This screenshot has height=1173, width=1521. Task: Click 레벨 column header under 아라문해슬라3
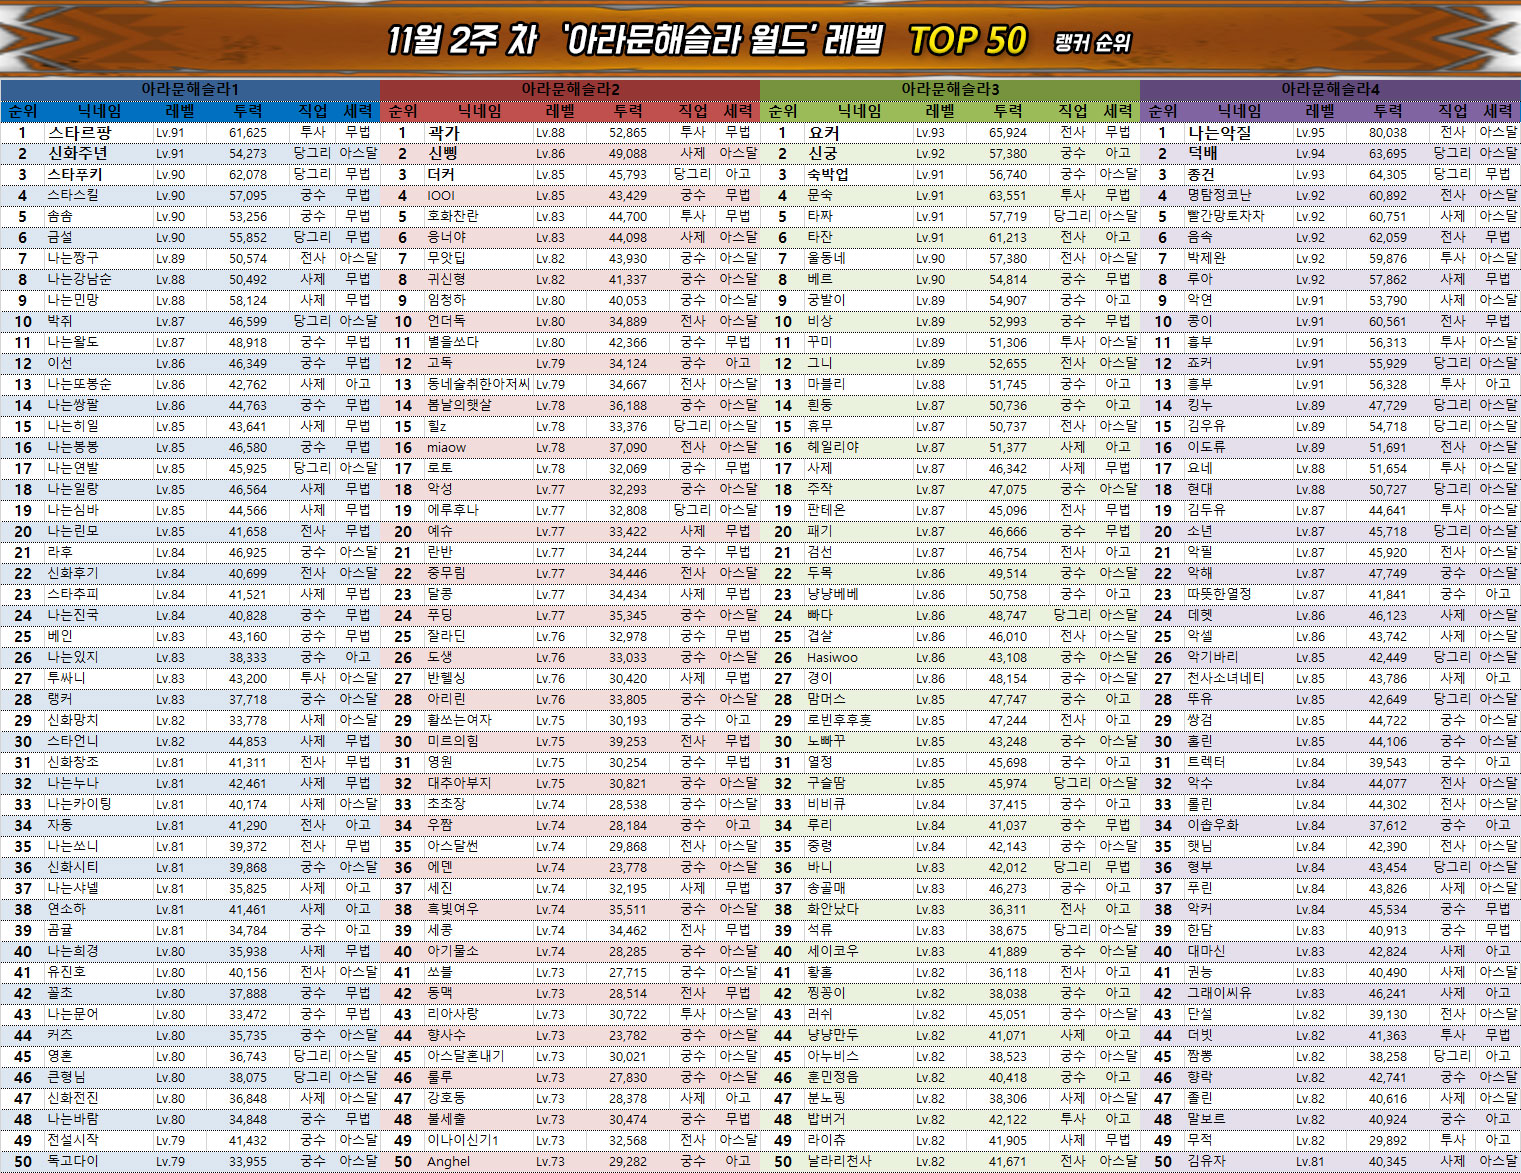coord(940,111)
